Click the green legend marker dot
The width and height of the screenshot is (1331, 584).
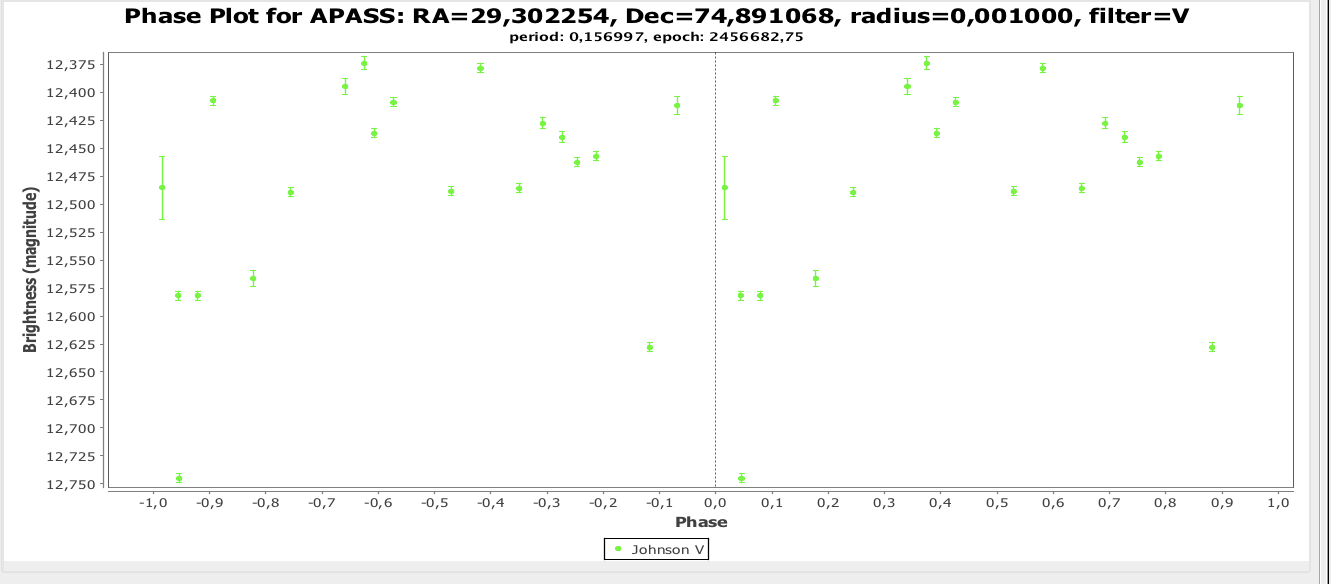[x=618, y=549]
